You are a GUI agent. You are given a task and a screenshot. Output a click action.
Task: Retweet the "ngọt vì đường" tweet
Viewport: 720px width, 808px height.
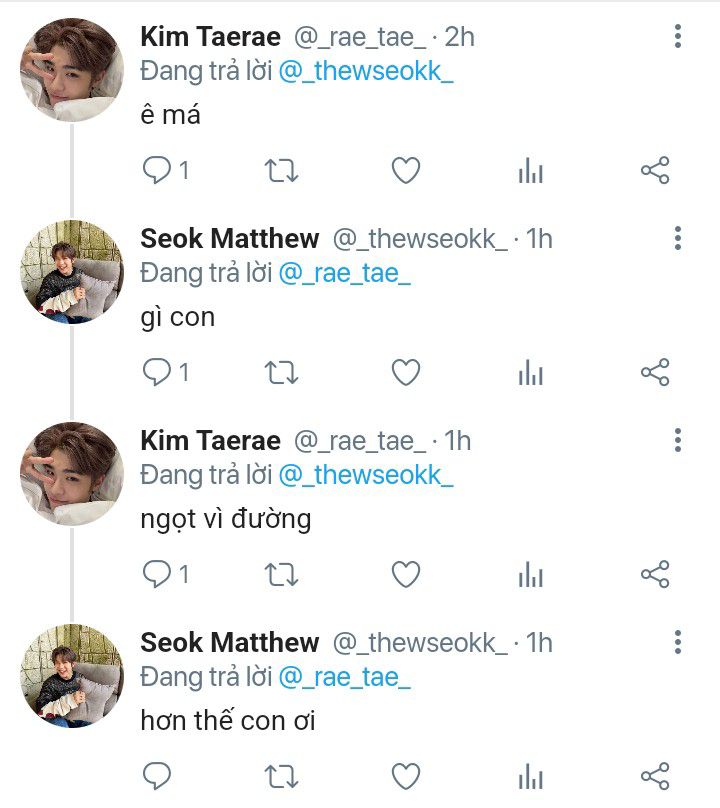281,575
